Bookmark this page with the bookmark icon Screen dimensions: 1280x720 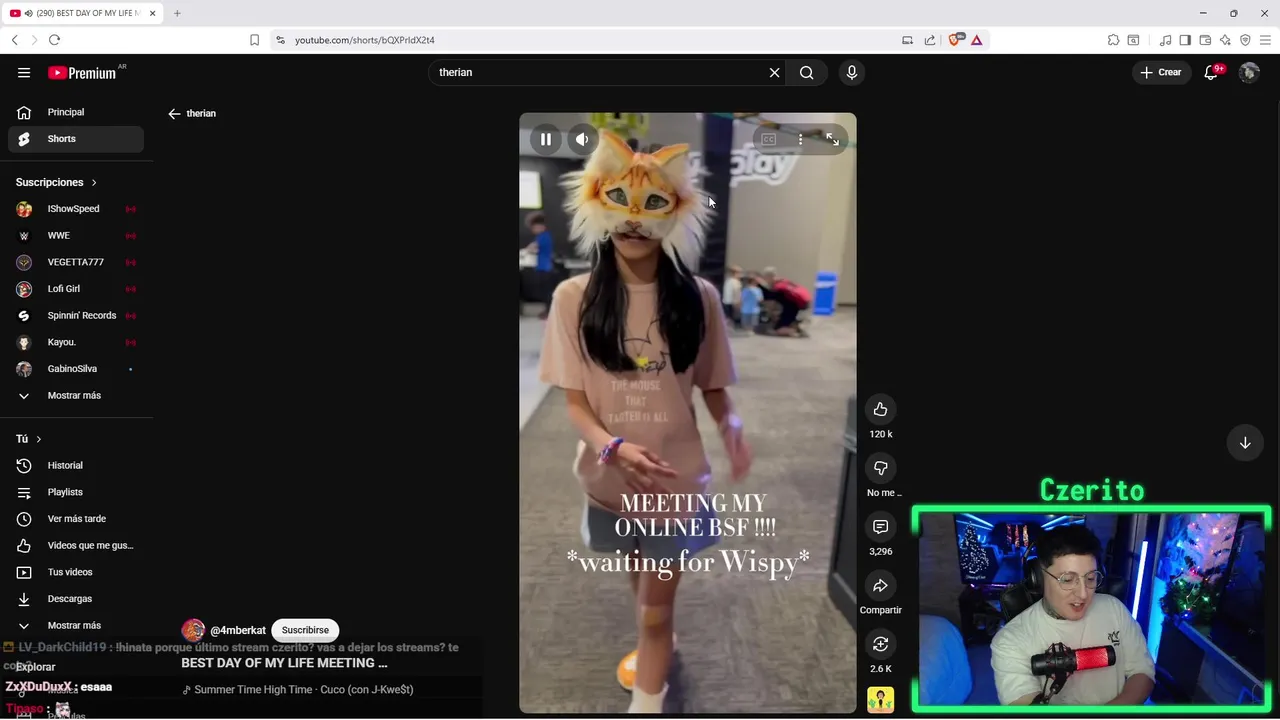tap(254, 40)
